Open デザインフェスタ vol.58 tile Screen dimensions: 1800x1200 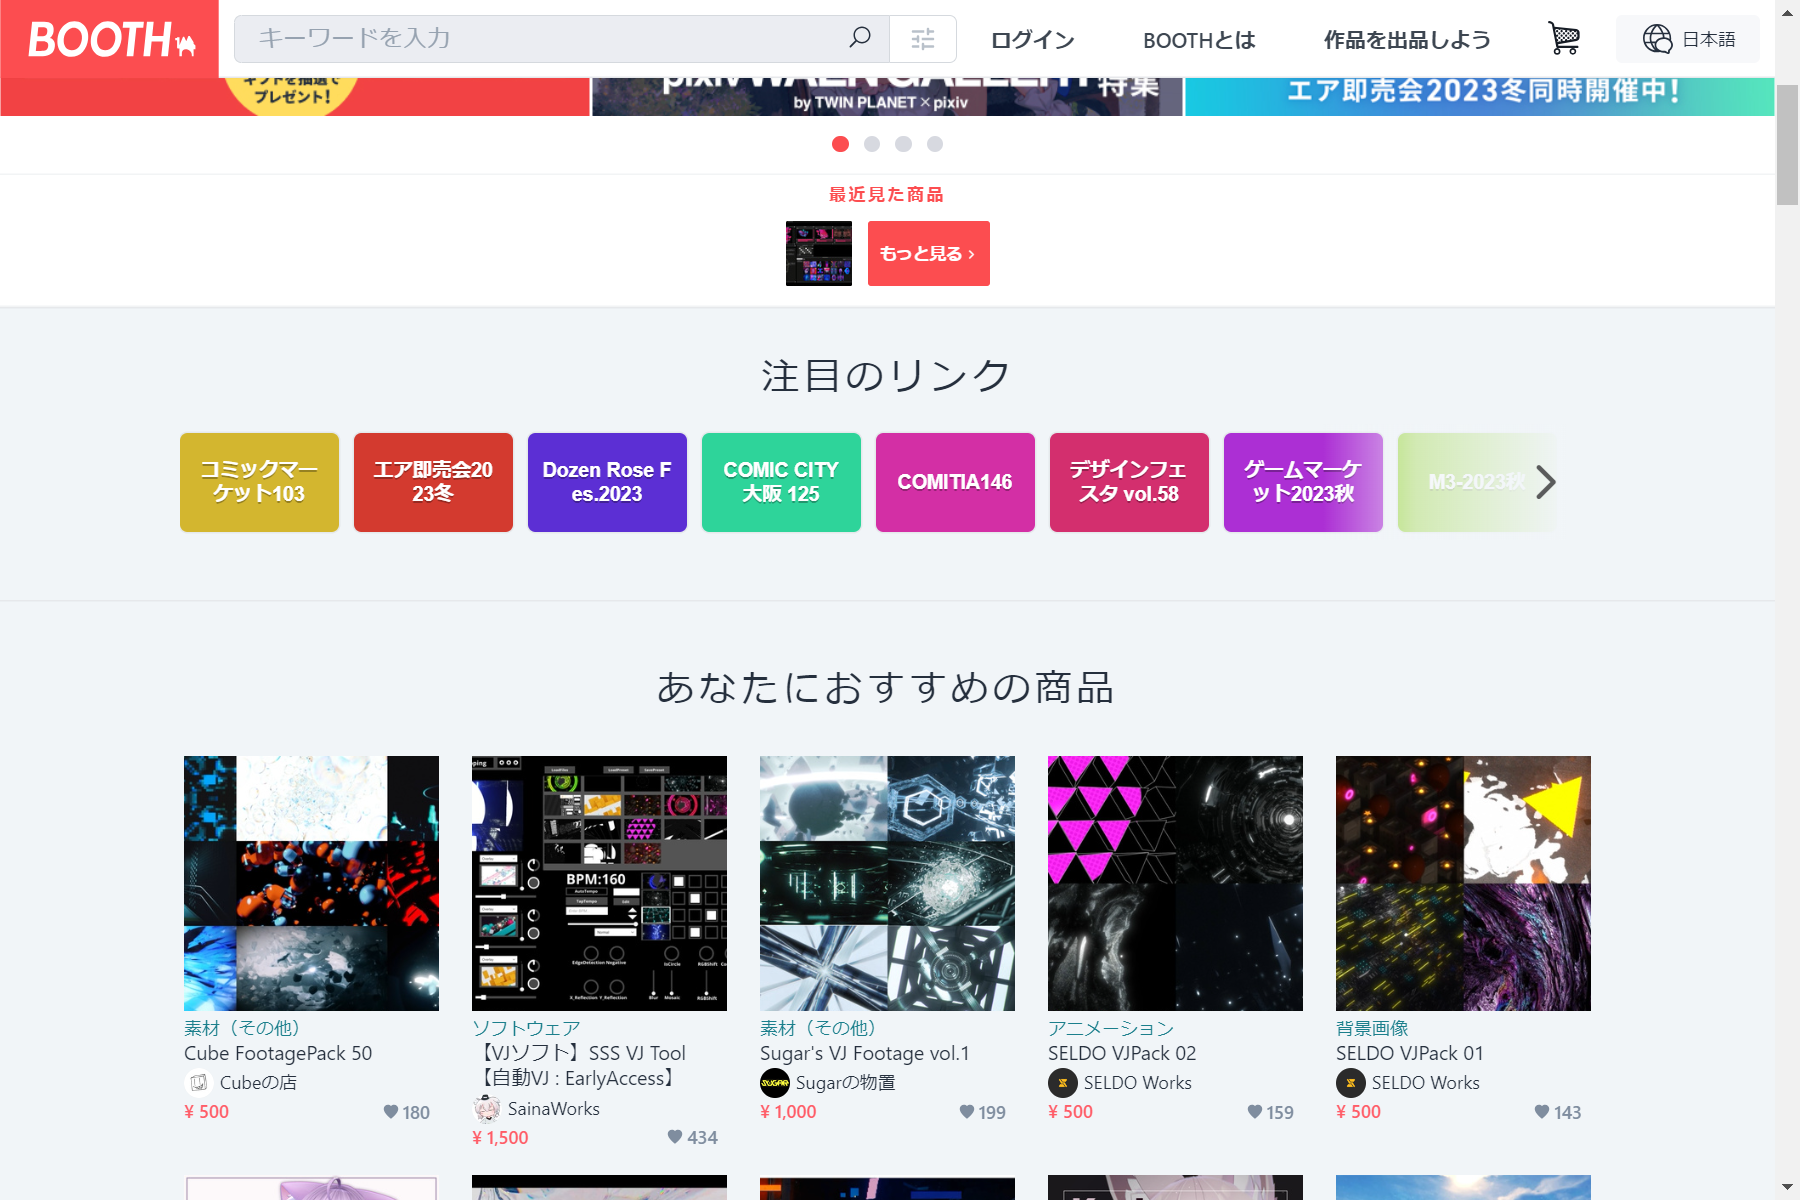pyautogui.click(x=1129, y=482)
